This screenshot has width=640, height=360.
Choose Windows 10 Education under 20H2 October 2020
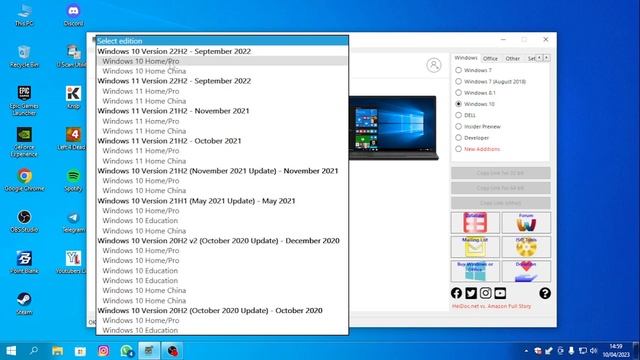coord(222,330)
